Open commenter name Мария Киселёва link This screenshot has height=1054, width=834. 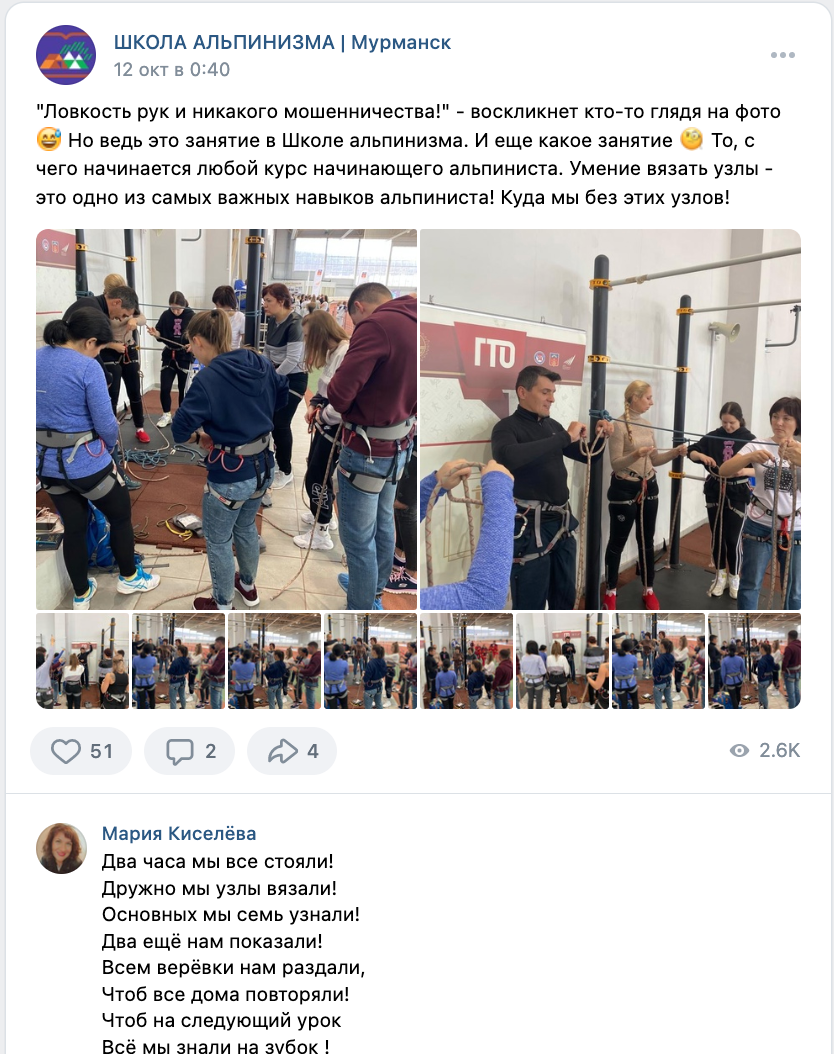coord(179,834)
